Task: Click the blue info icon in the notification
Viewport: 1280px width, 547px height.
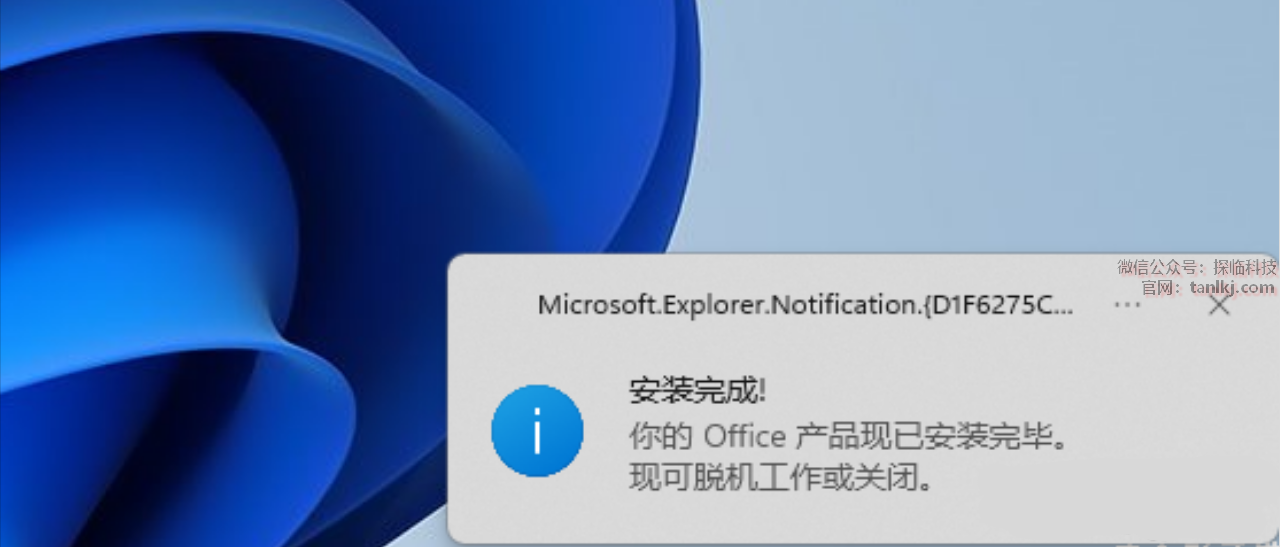Action: 537,432
